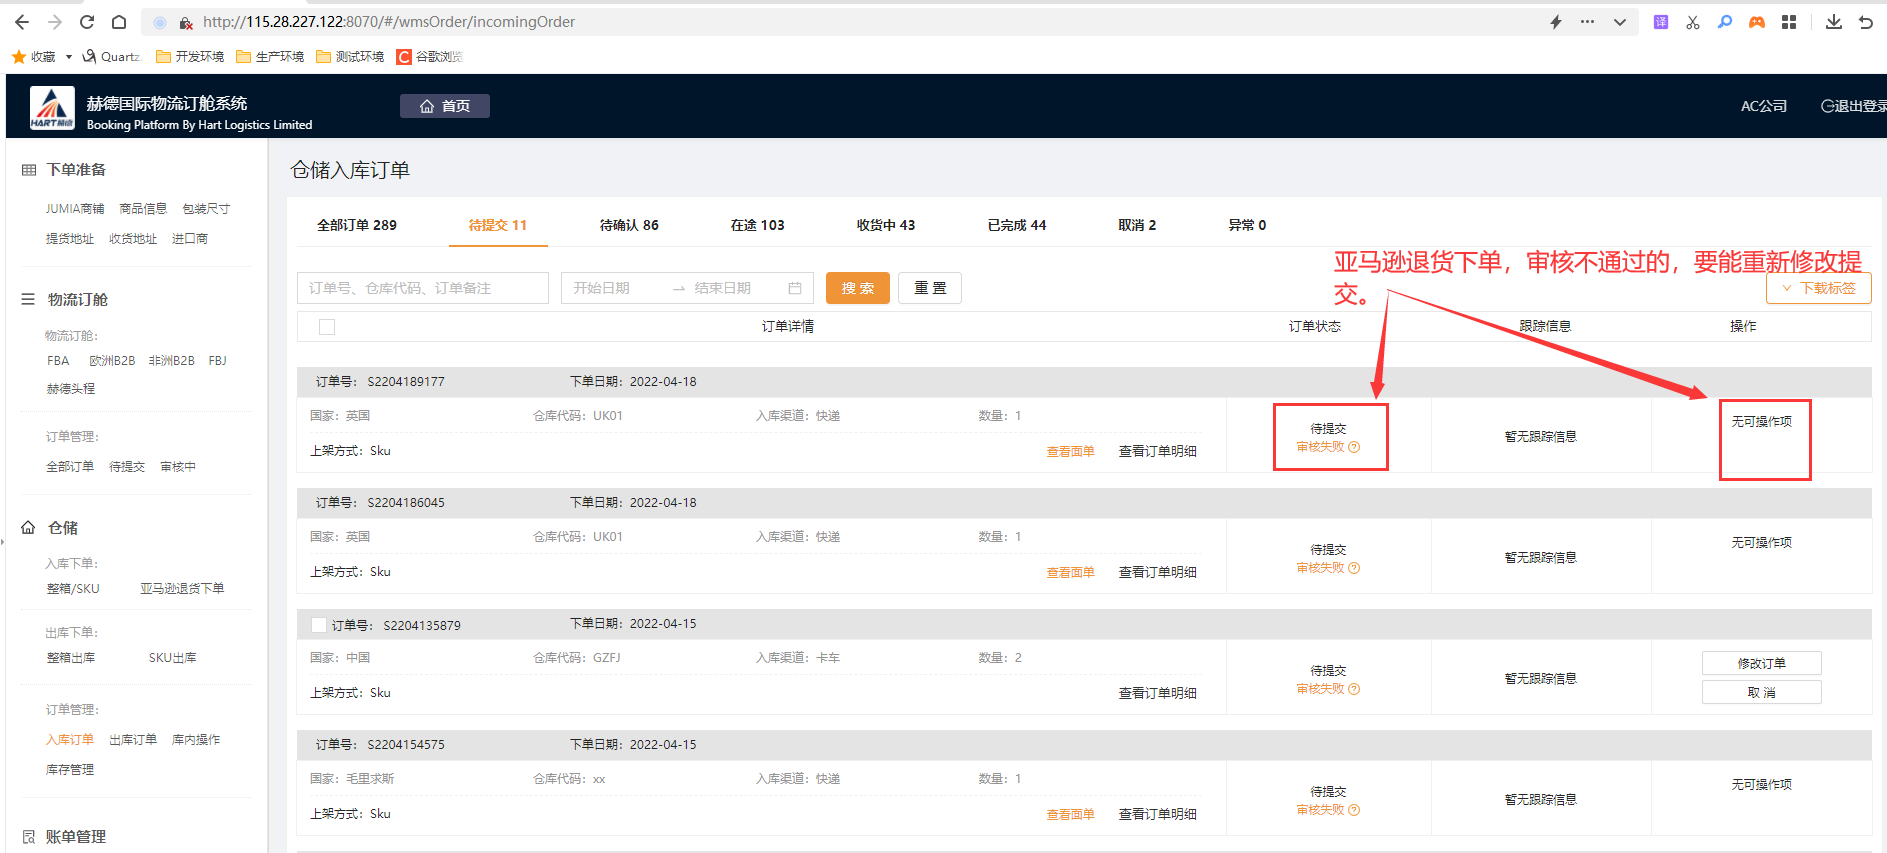Viewport: 1887px width, 853px height.
Task: Toggle the select-all checkbox in table header
Action: (x=327, y=327)
